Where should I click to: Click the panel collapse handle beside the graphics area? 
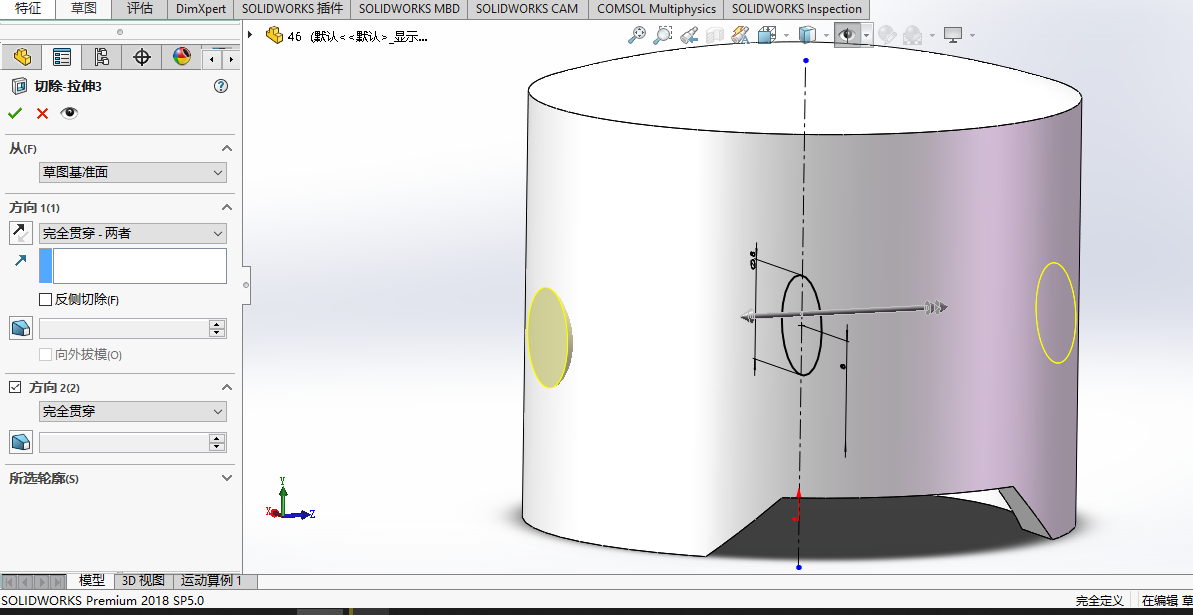pos(246,285)
